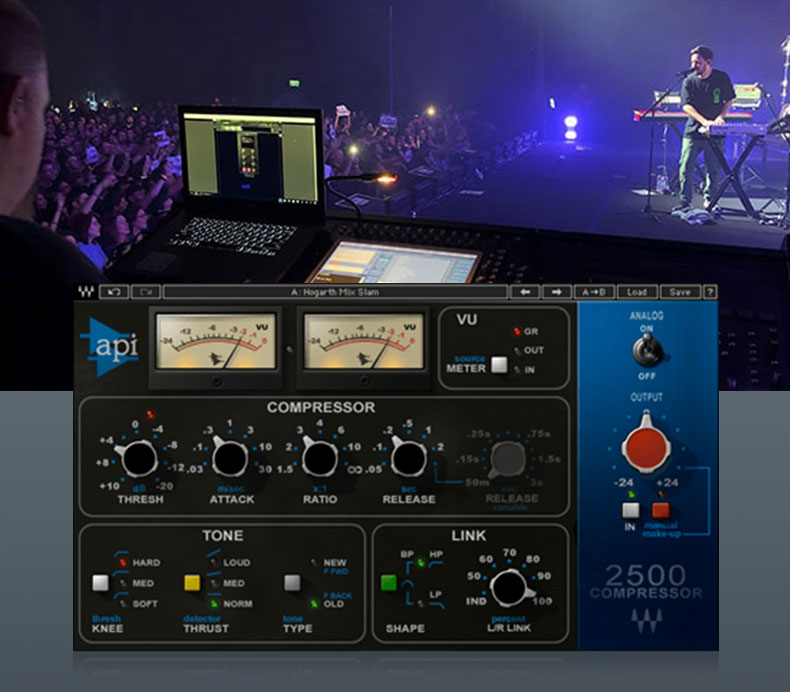Click the MED knee LED
Viewport: 790px width, 692px height.
[x=122, y=583]
